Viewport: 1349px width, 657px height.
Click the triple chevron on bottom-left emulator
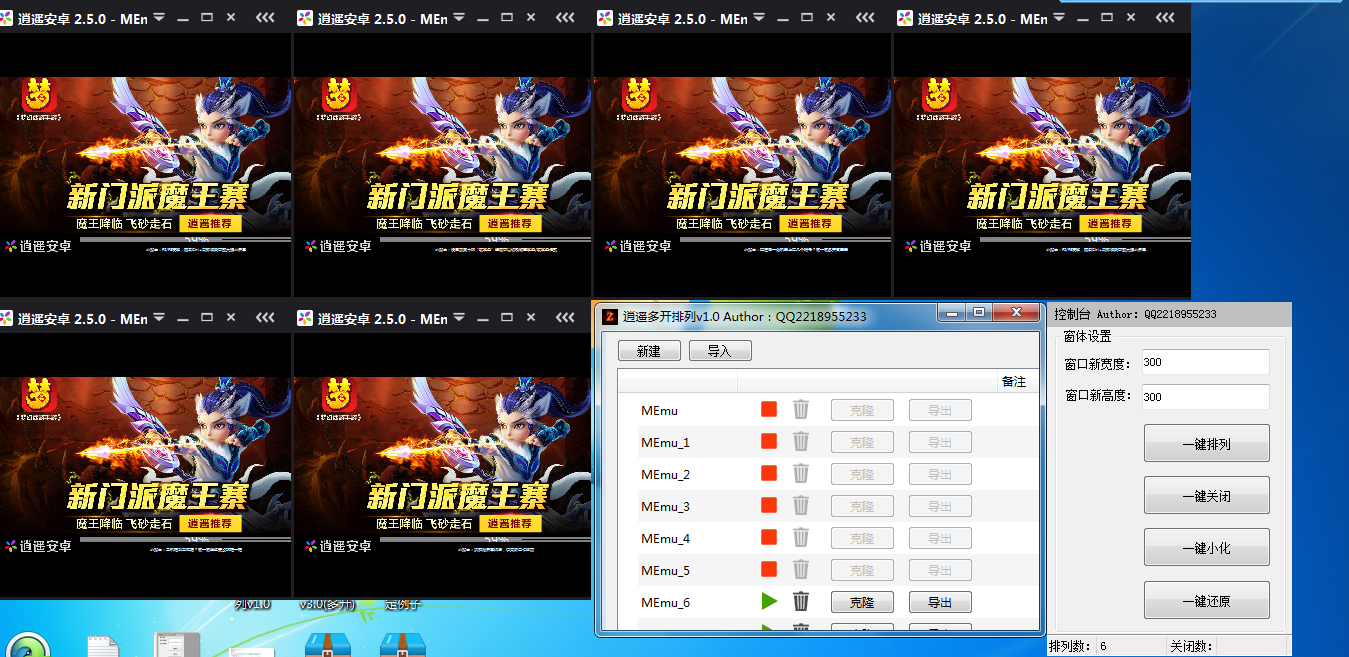click(265, 318)
